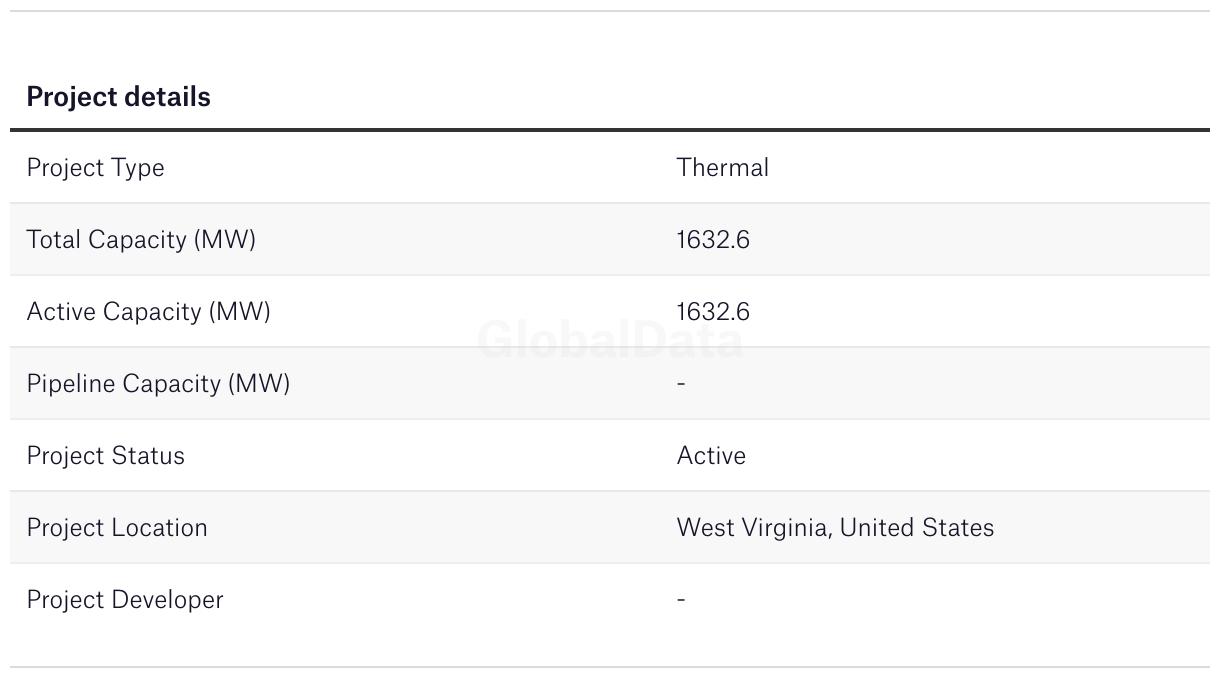The image size is (1220, 678).
Task: Select the Project Status label
Action: (105, 456)
